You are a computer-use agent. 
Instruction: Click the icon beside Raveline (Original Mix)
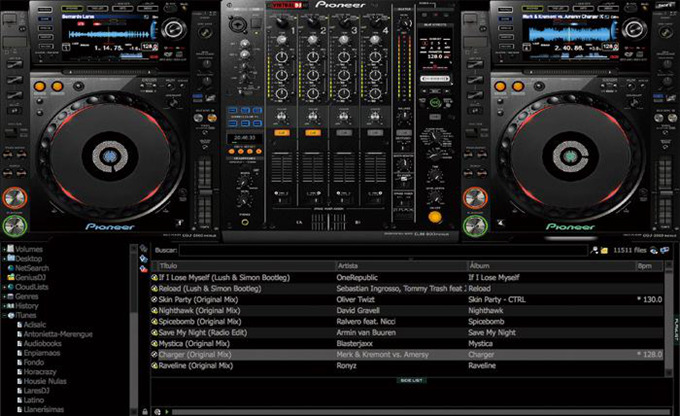click(154, 366)
